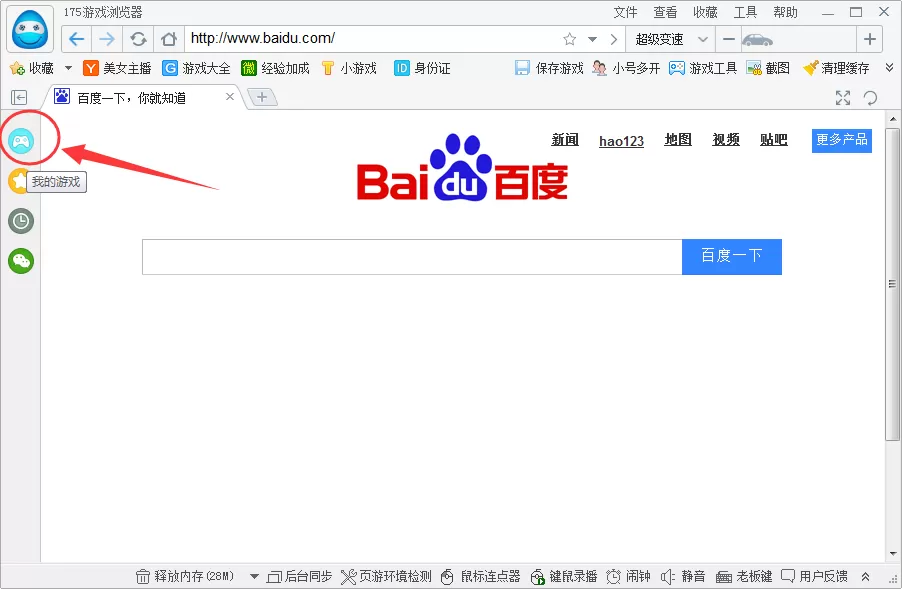Click the bookmark star in address bar
The image size is (902, 589).
570,39
